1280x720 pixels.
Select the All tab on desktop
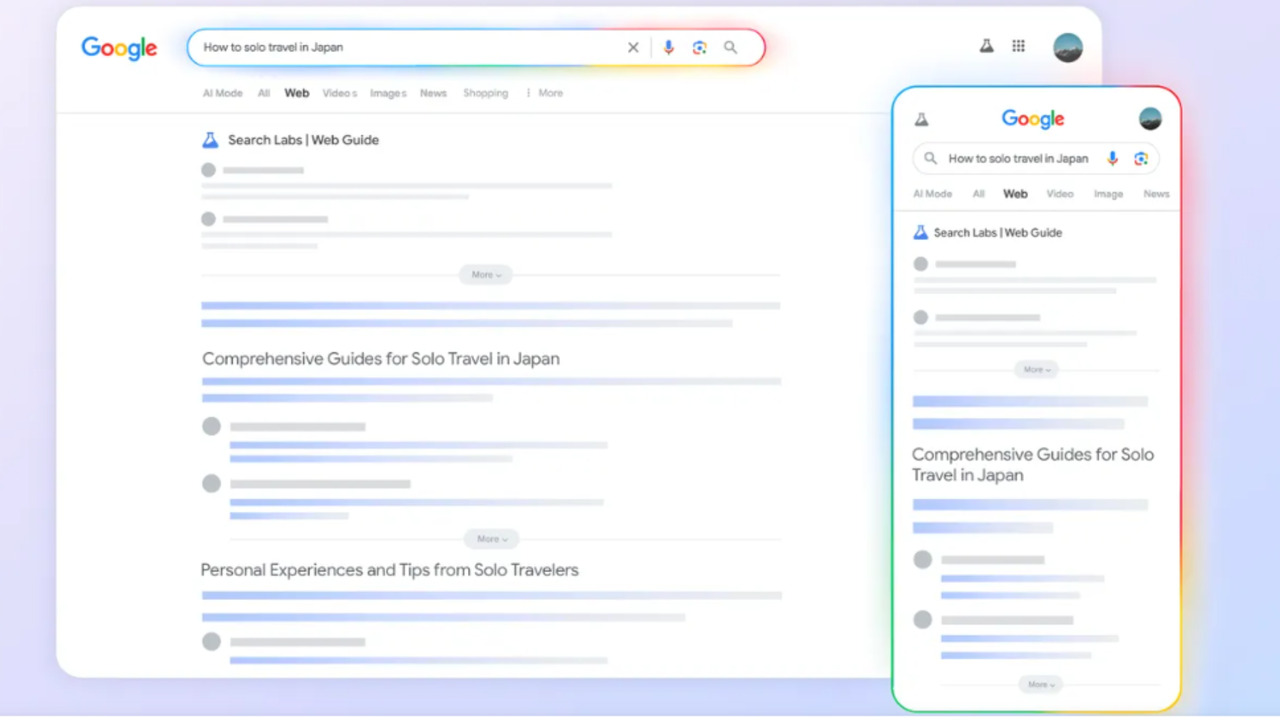(x=264, y=93)
